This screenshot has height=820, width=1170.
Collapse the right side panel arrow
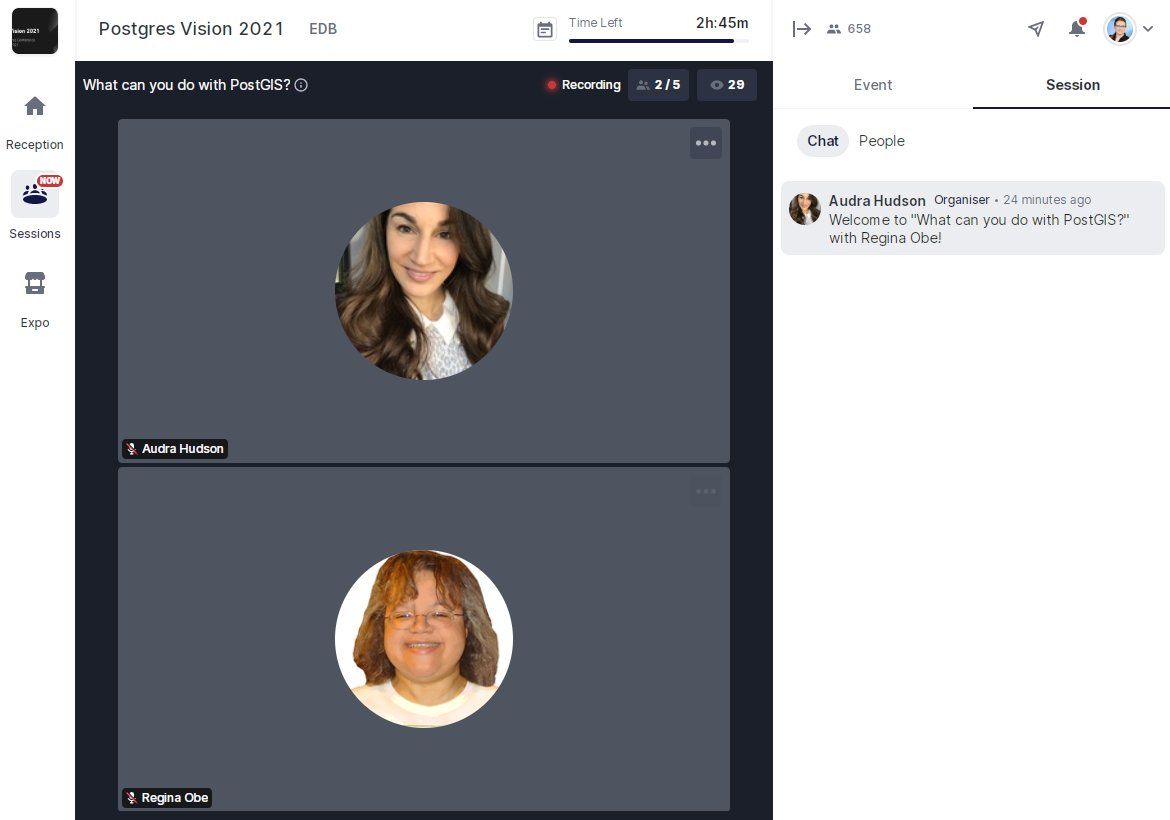801,29
